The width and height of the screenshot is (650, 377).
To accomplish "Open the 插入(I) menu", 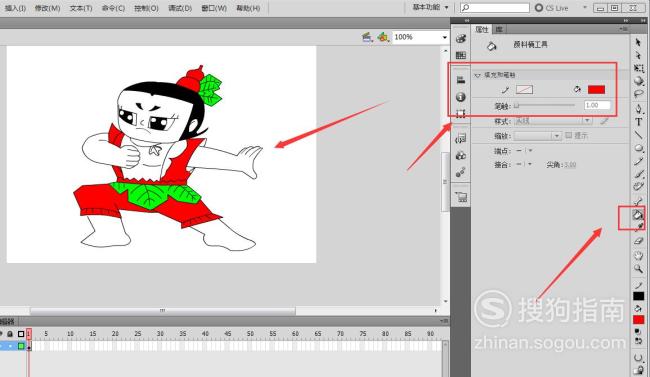I will click(x=15, y=8).
